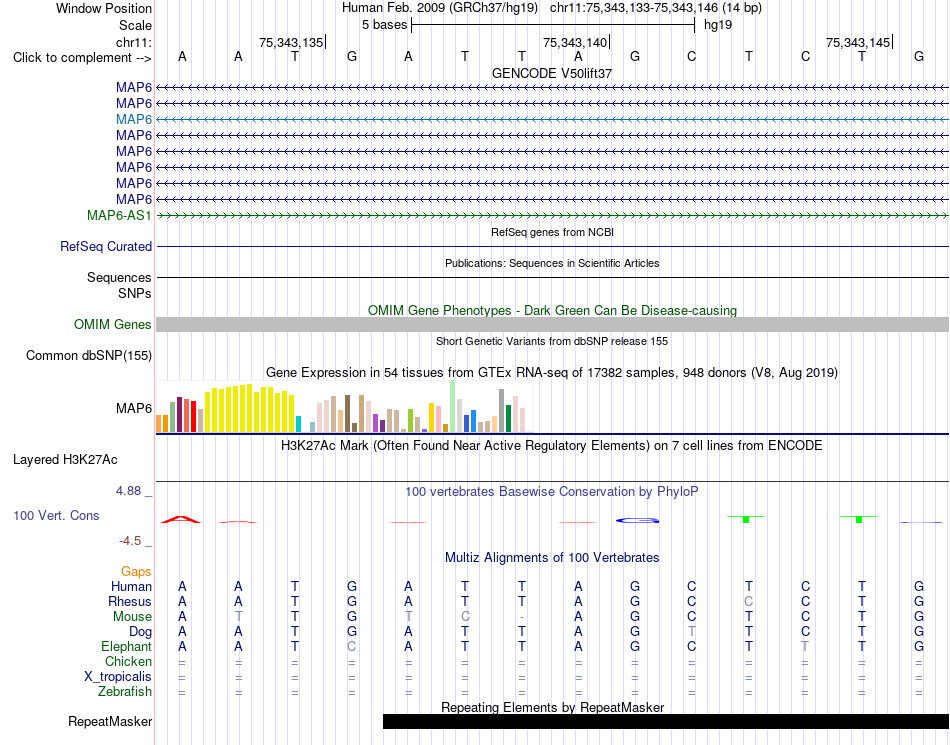This screenshot has width=950, height=745.
Task: Click the hg19 label beside the scale bar
Action: tap(718, 25)
